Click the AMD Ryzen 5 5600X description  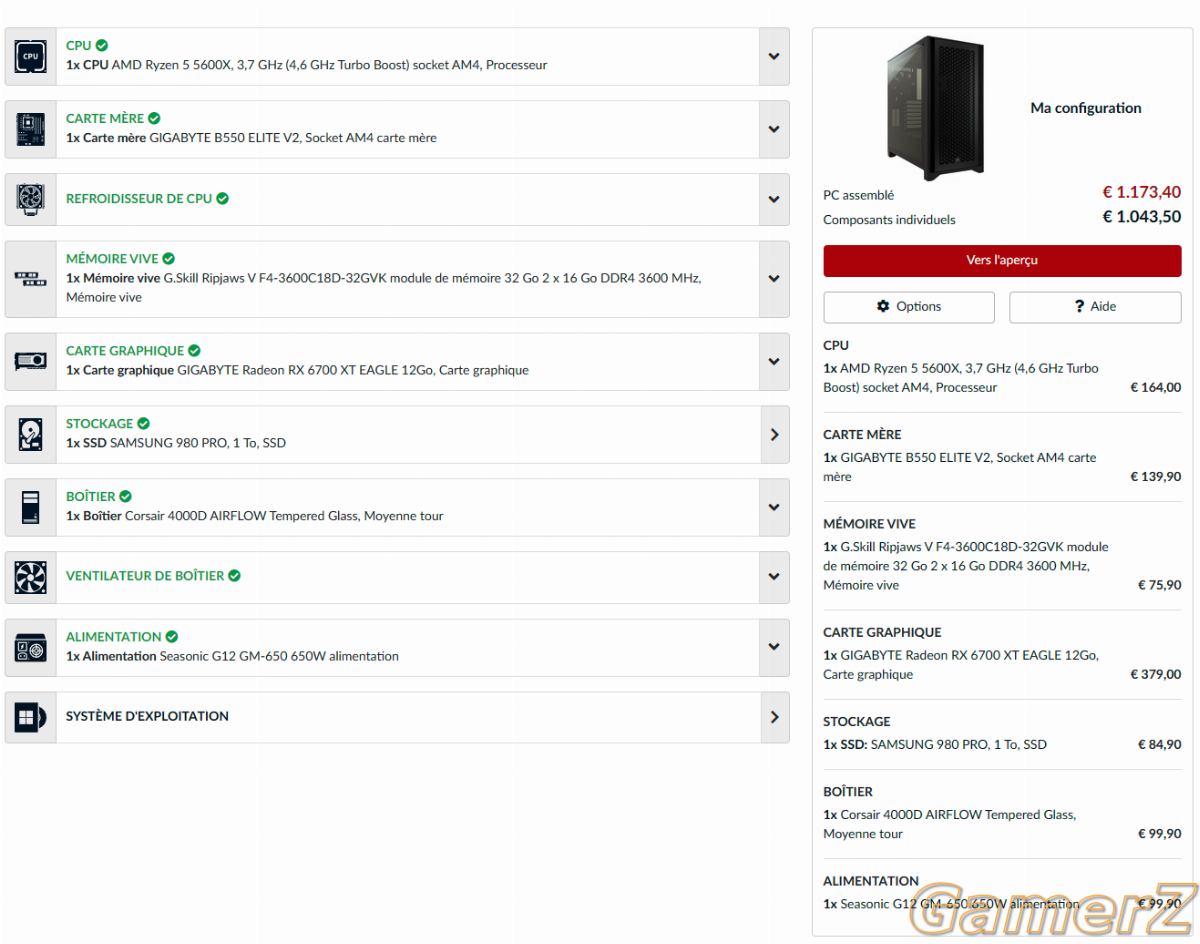(307, 65)
